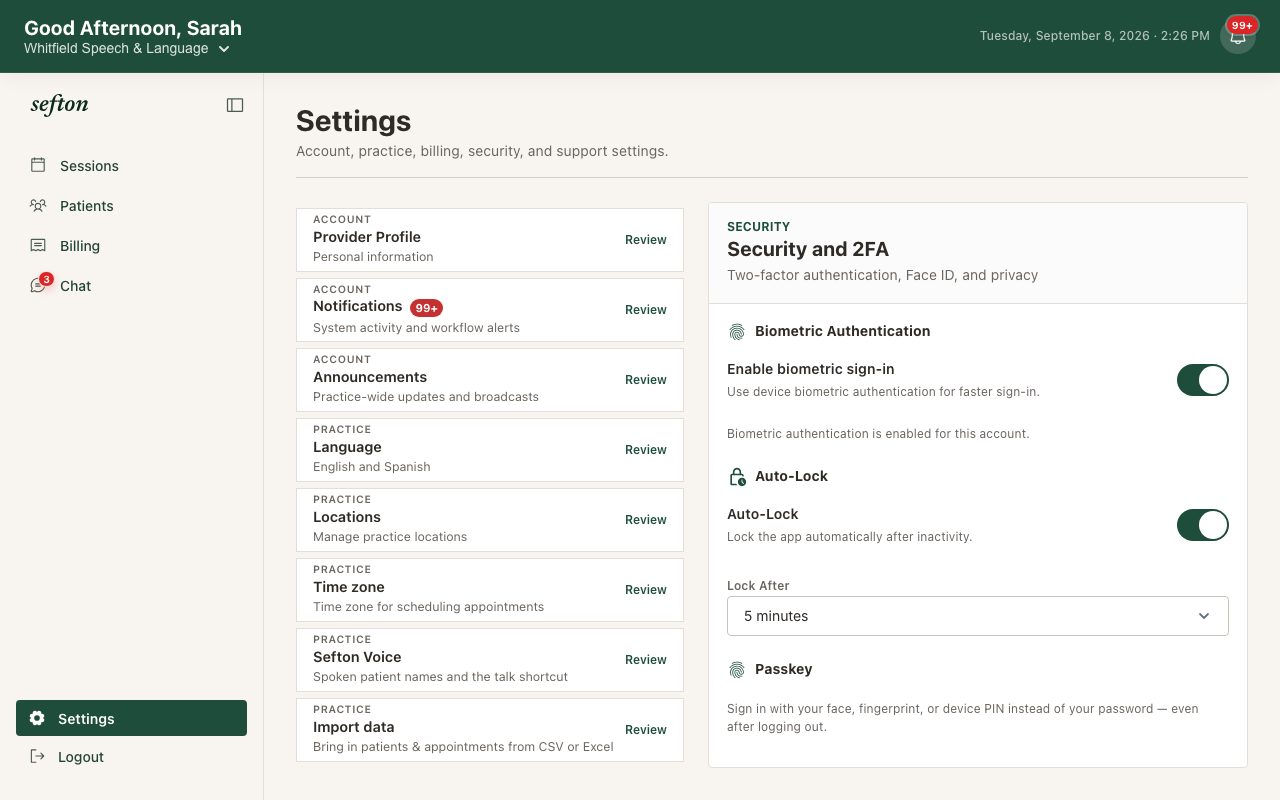Click the Auto-Lock padlock icon
The width and height of the screenshot is (1280, 800).
pos(737,476)
